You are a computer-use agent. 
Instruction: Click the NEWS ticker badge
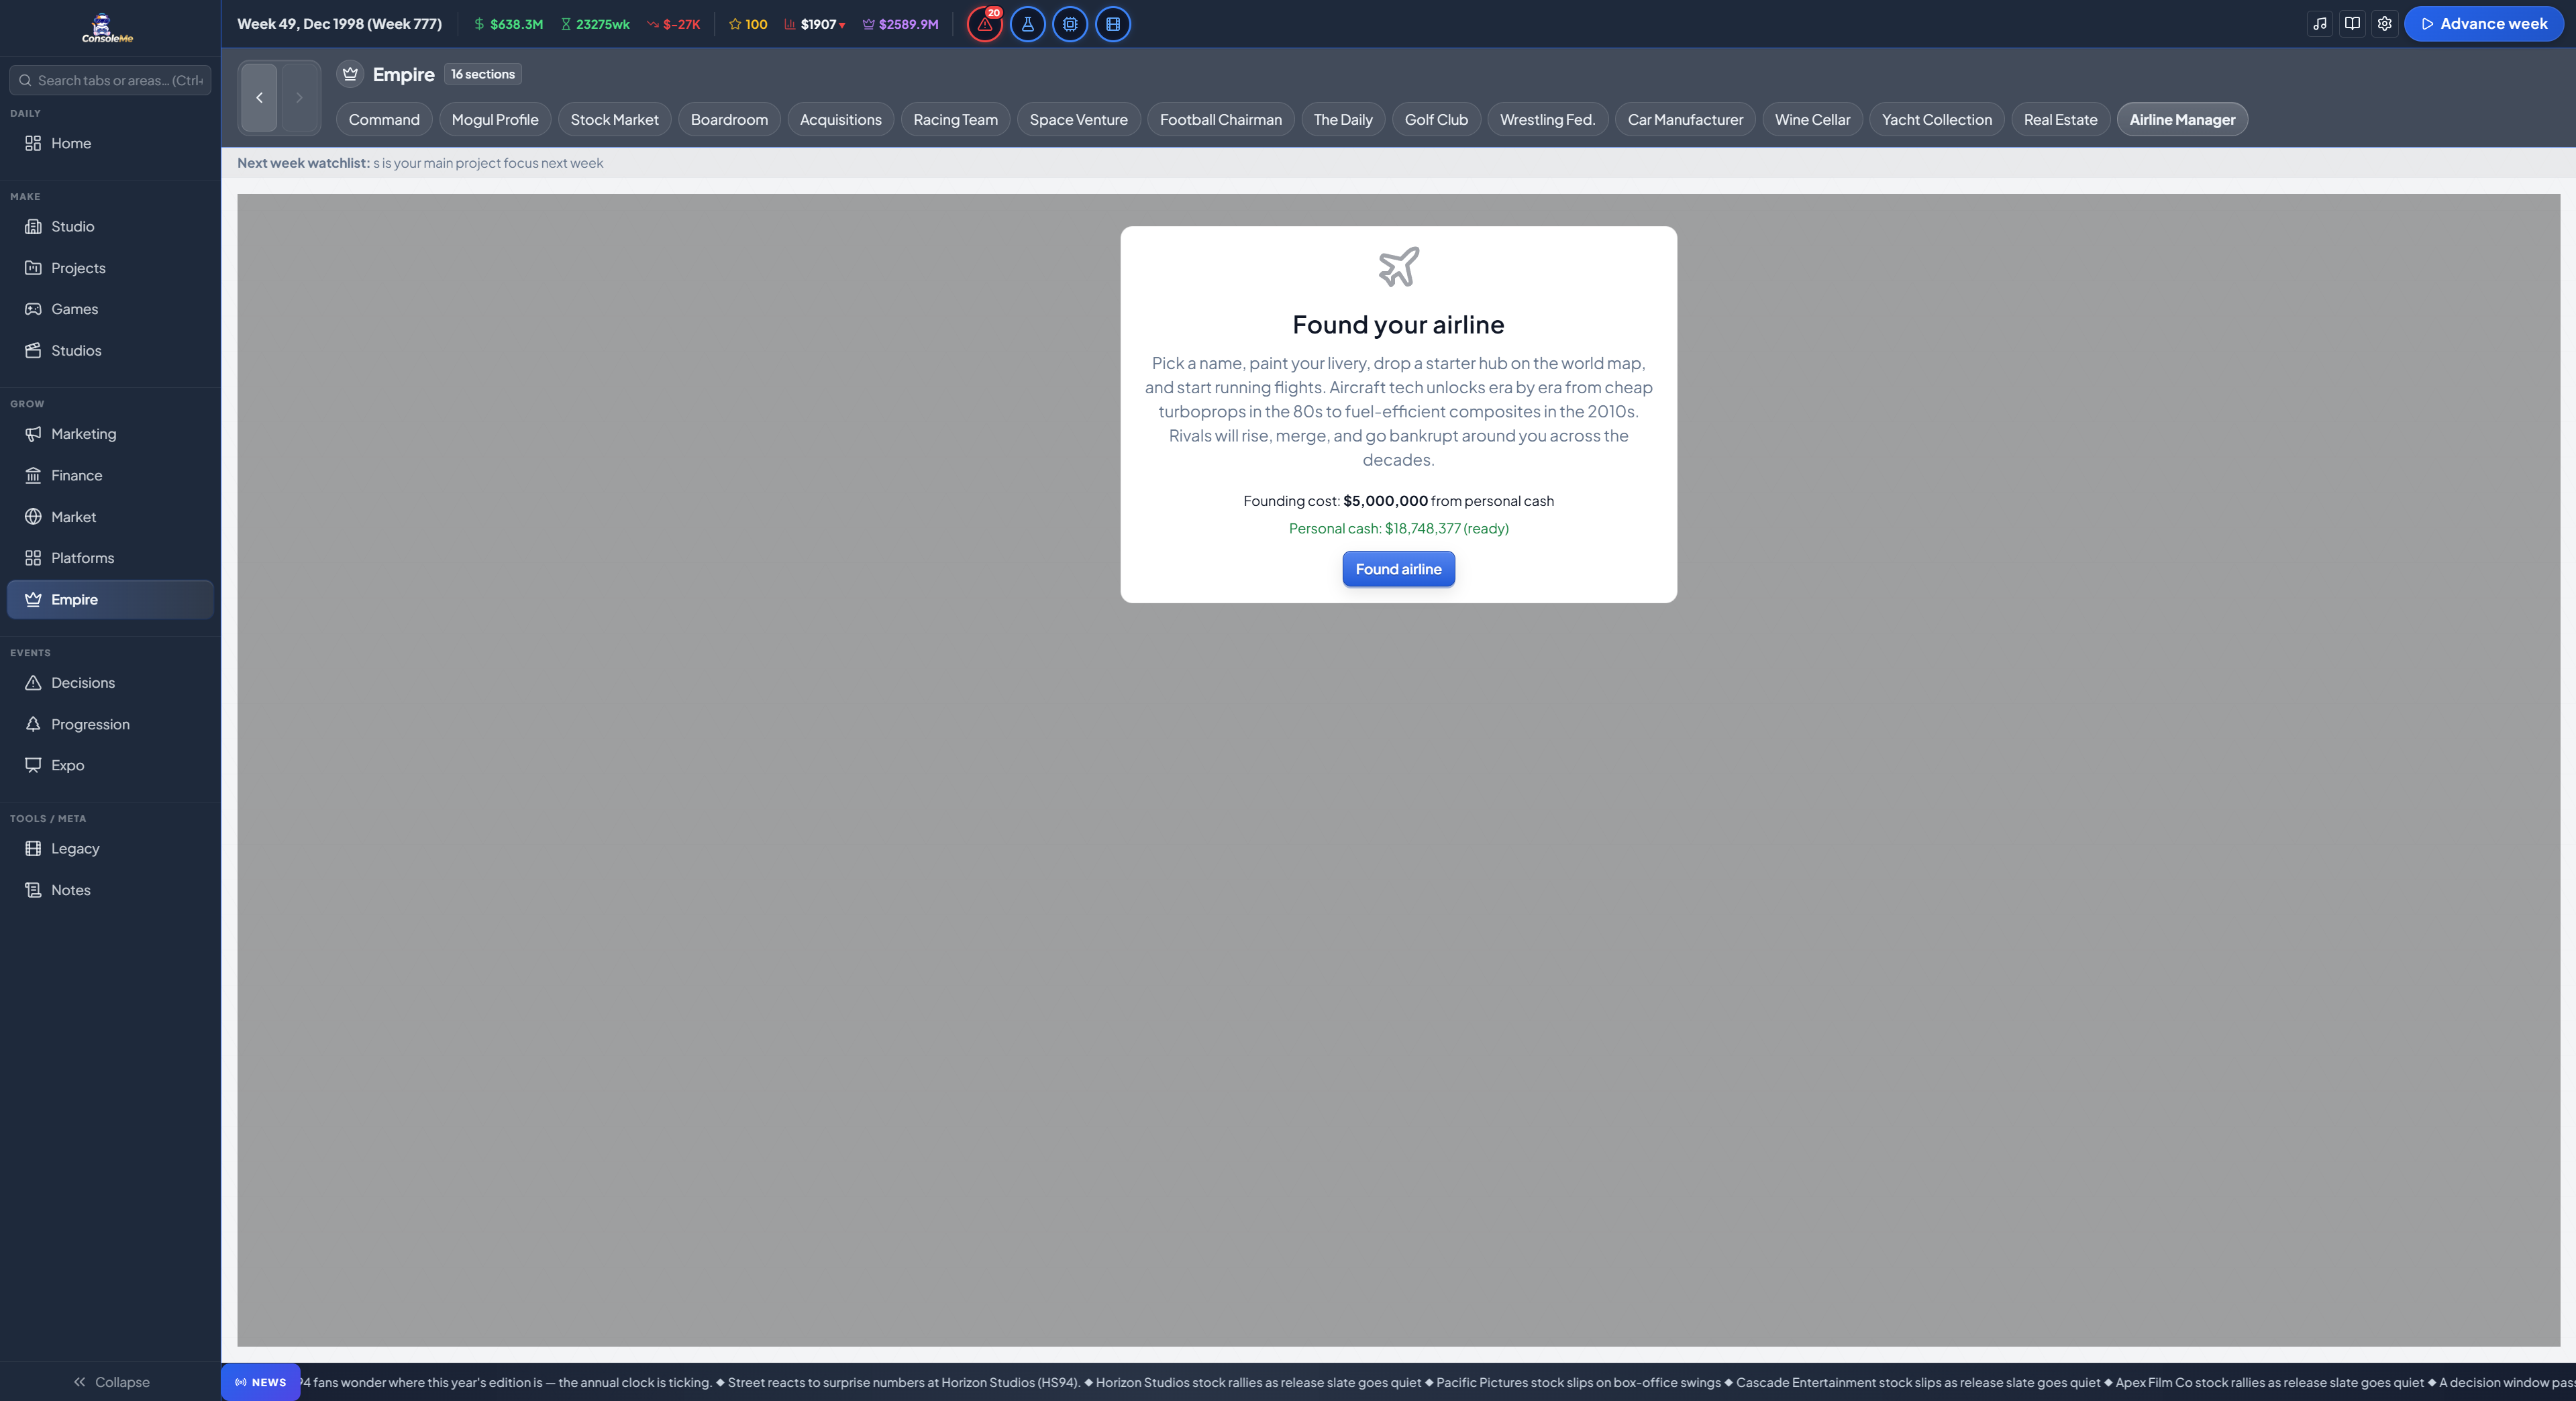click(261, 1382)
